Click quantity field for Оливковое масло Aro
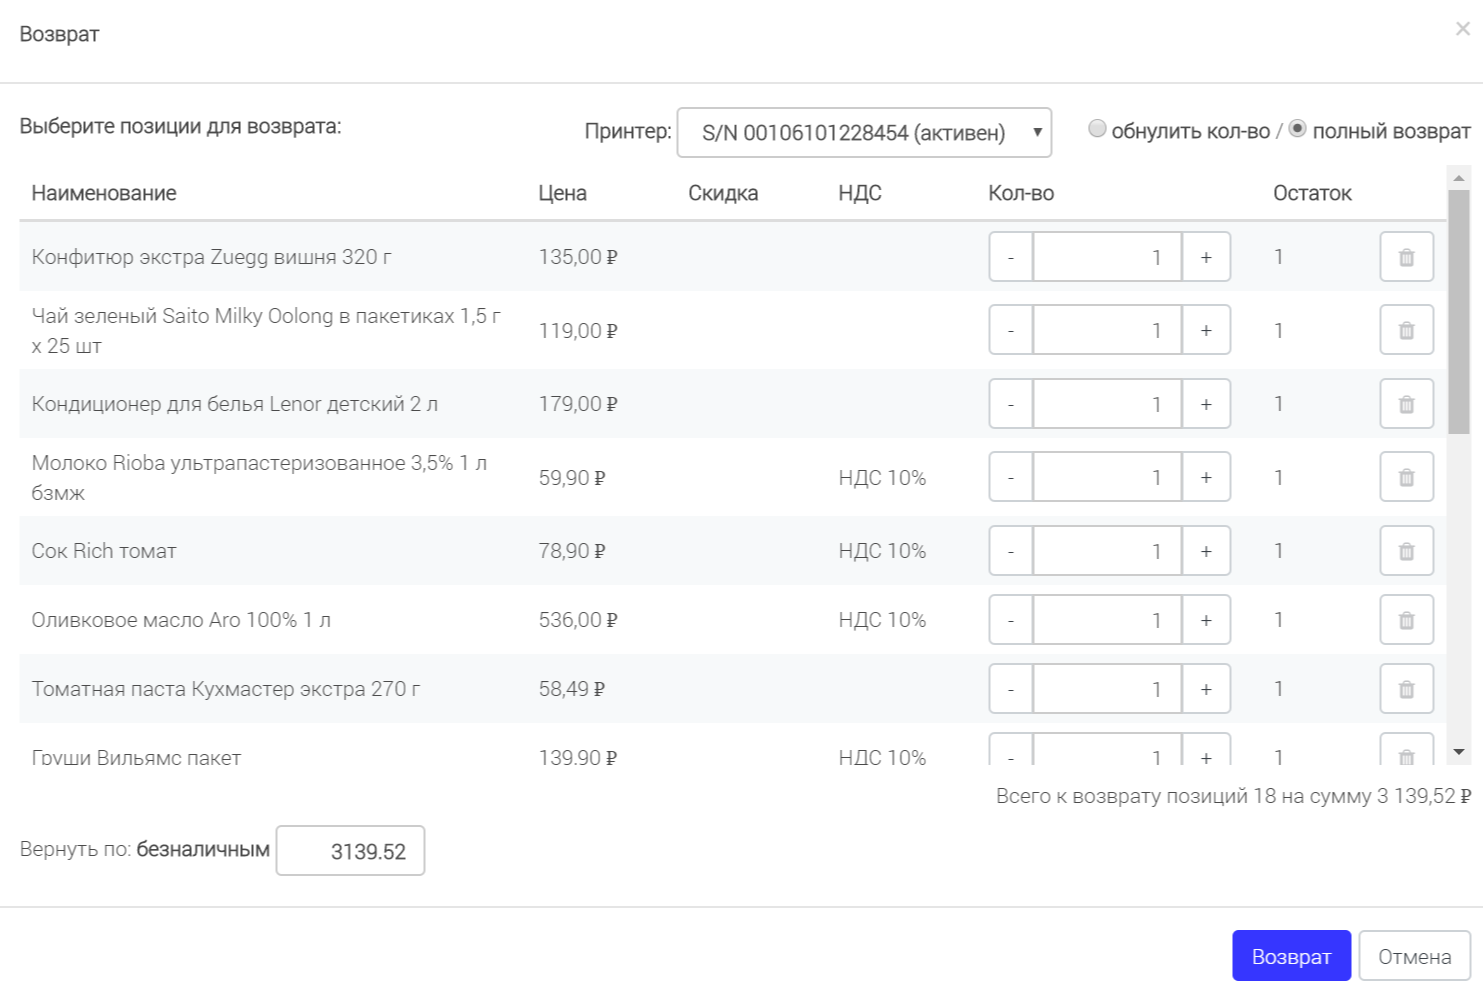1483x990 pixels. click(1107, 620)
